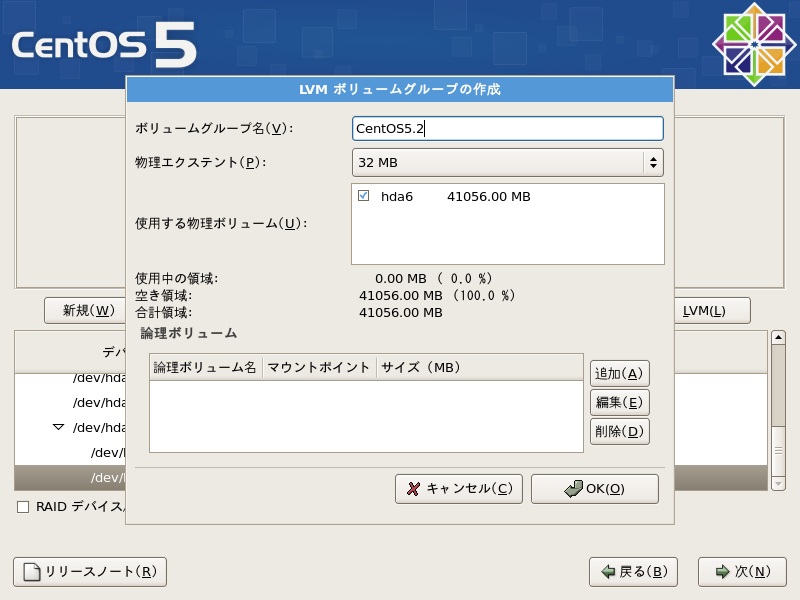800x600 pixels.
Task: Click the 新規 (New) partition button
Action: coord(85,311)
